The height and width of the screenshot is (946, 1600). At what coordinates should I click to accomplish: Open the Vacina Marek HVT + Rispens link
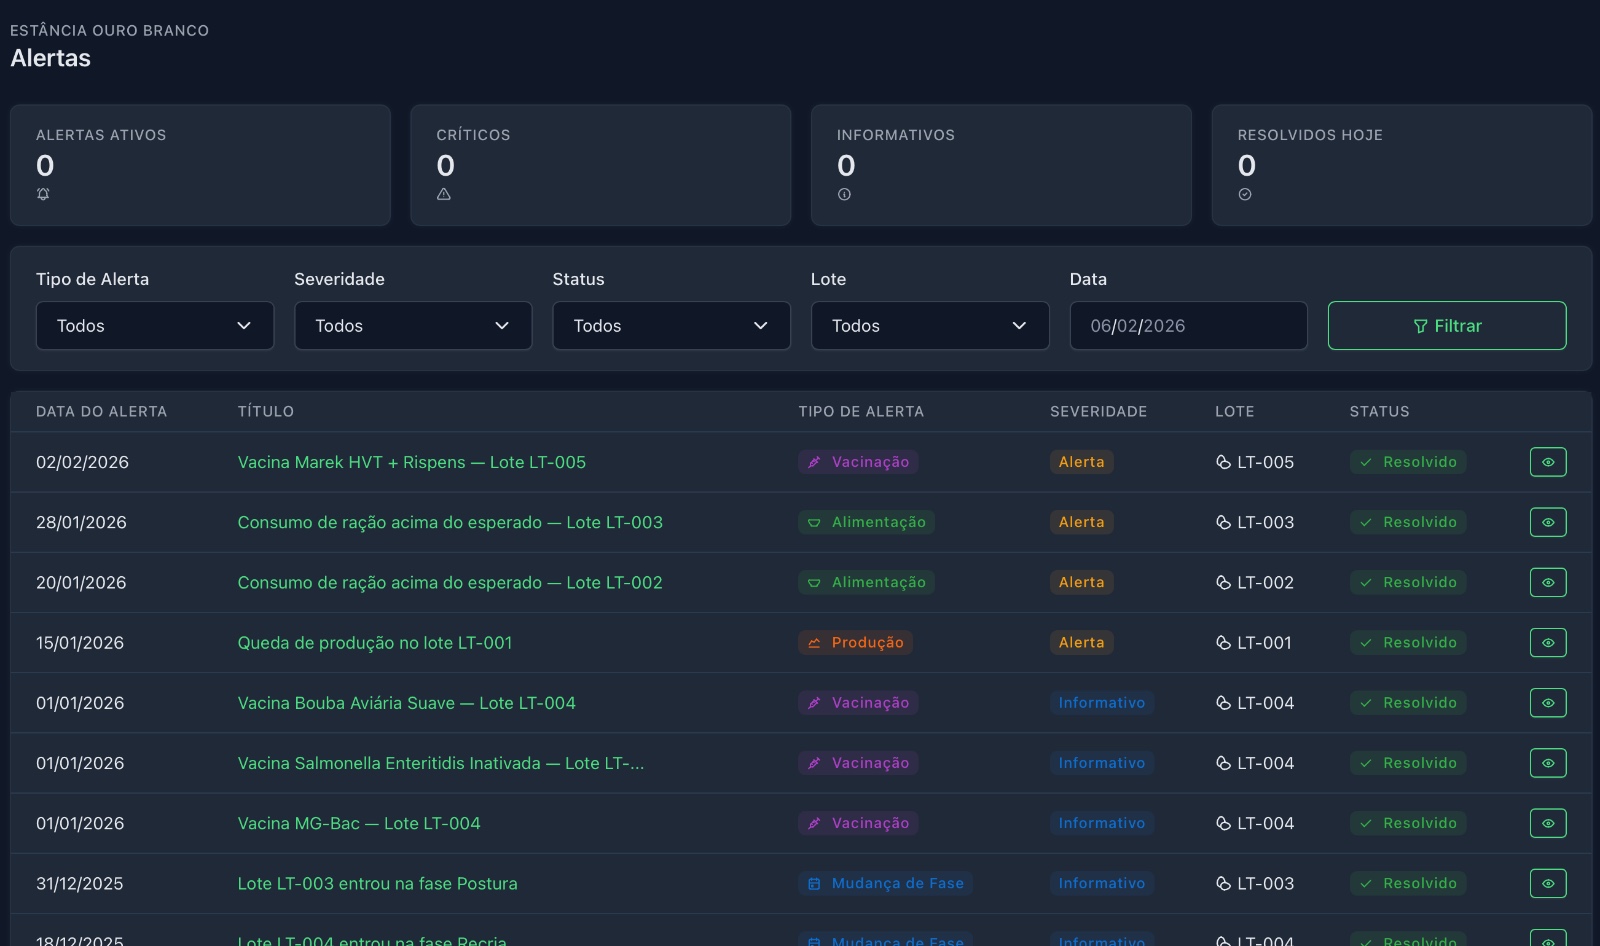[x=411, y=462]
